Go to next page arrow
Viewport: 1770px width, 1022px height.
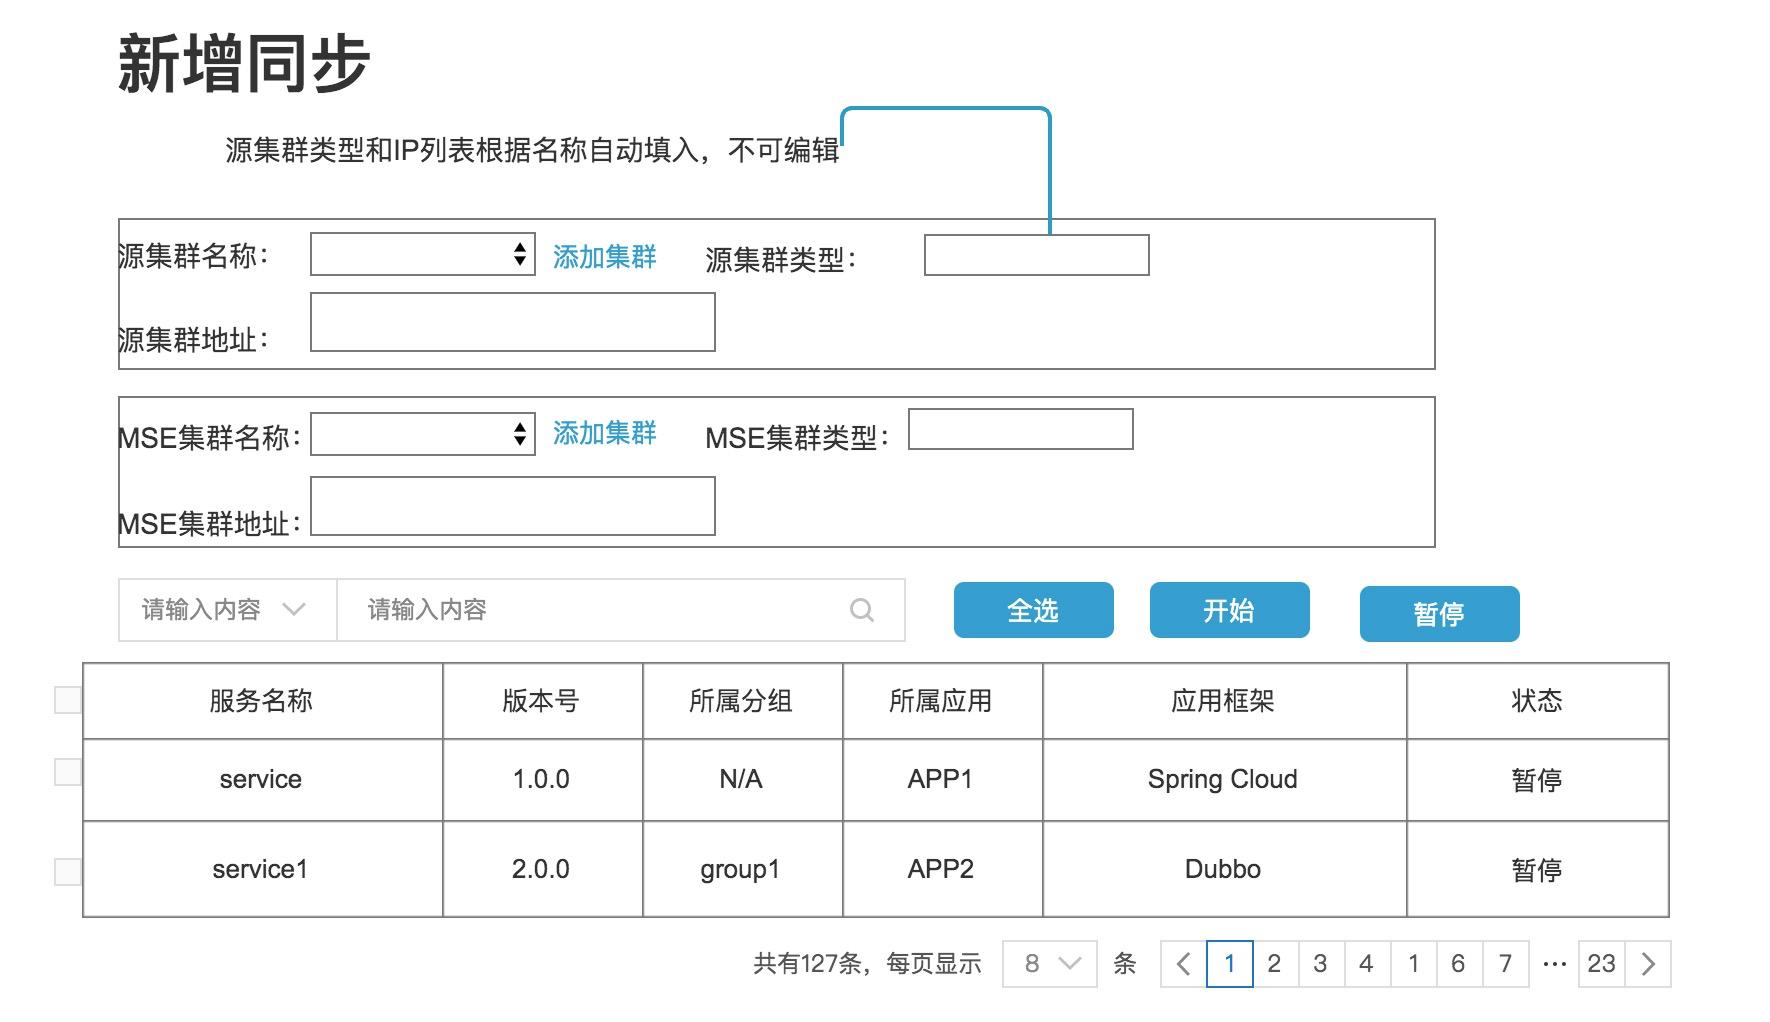[x=1648, y=964]
